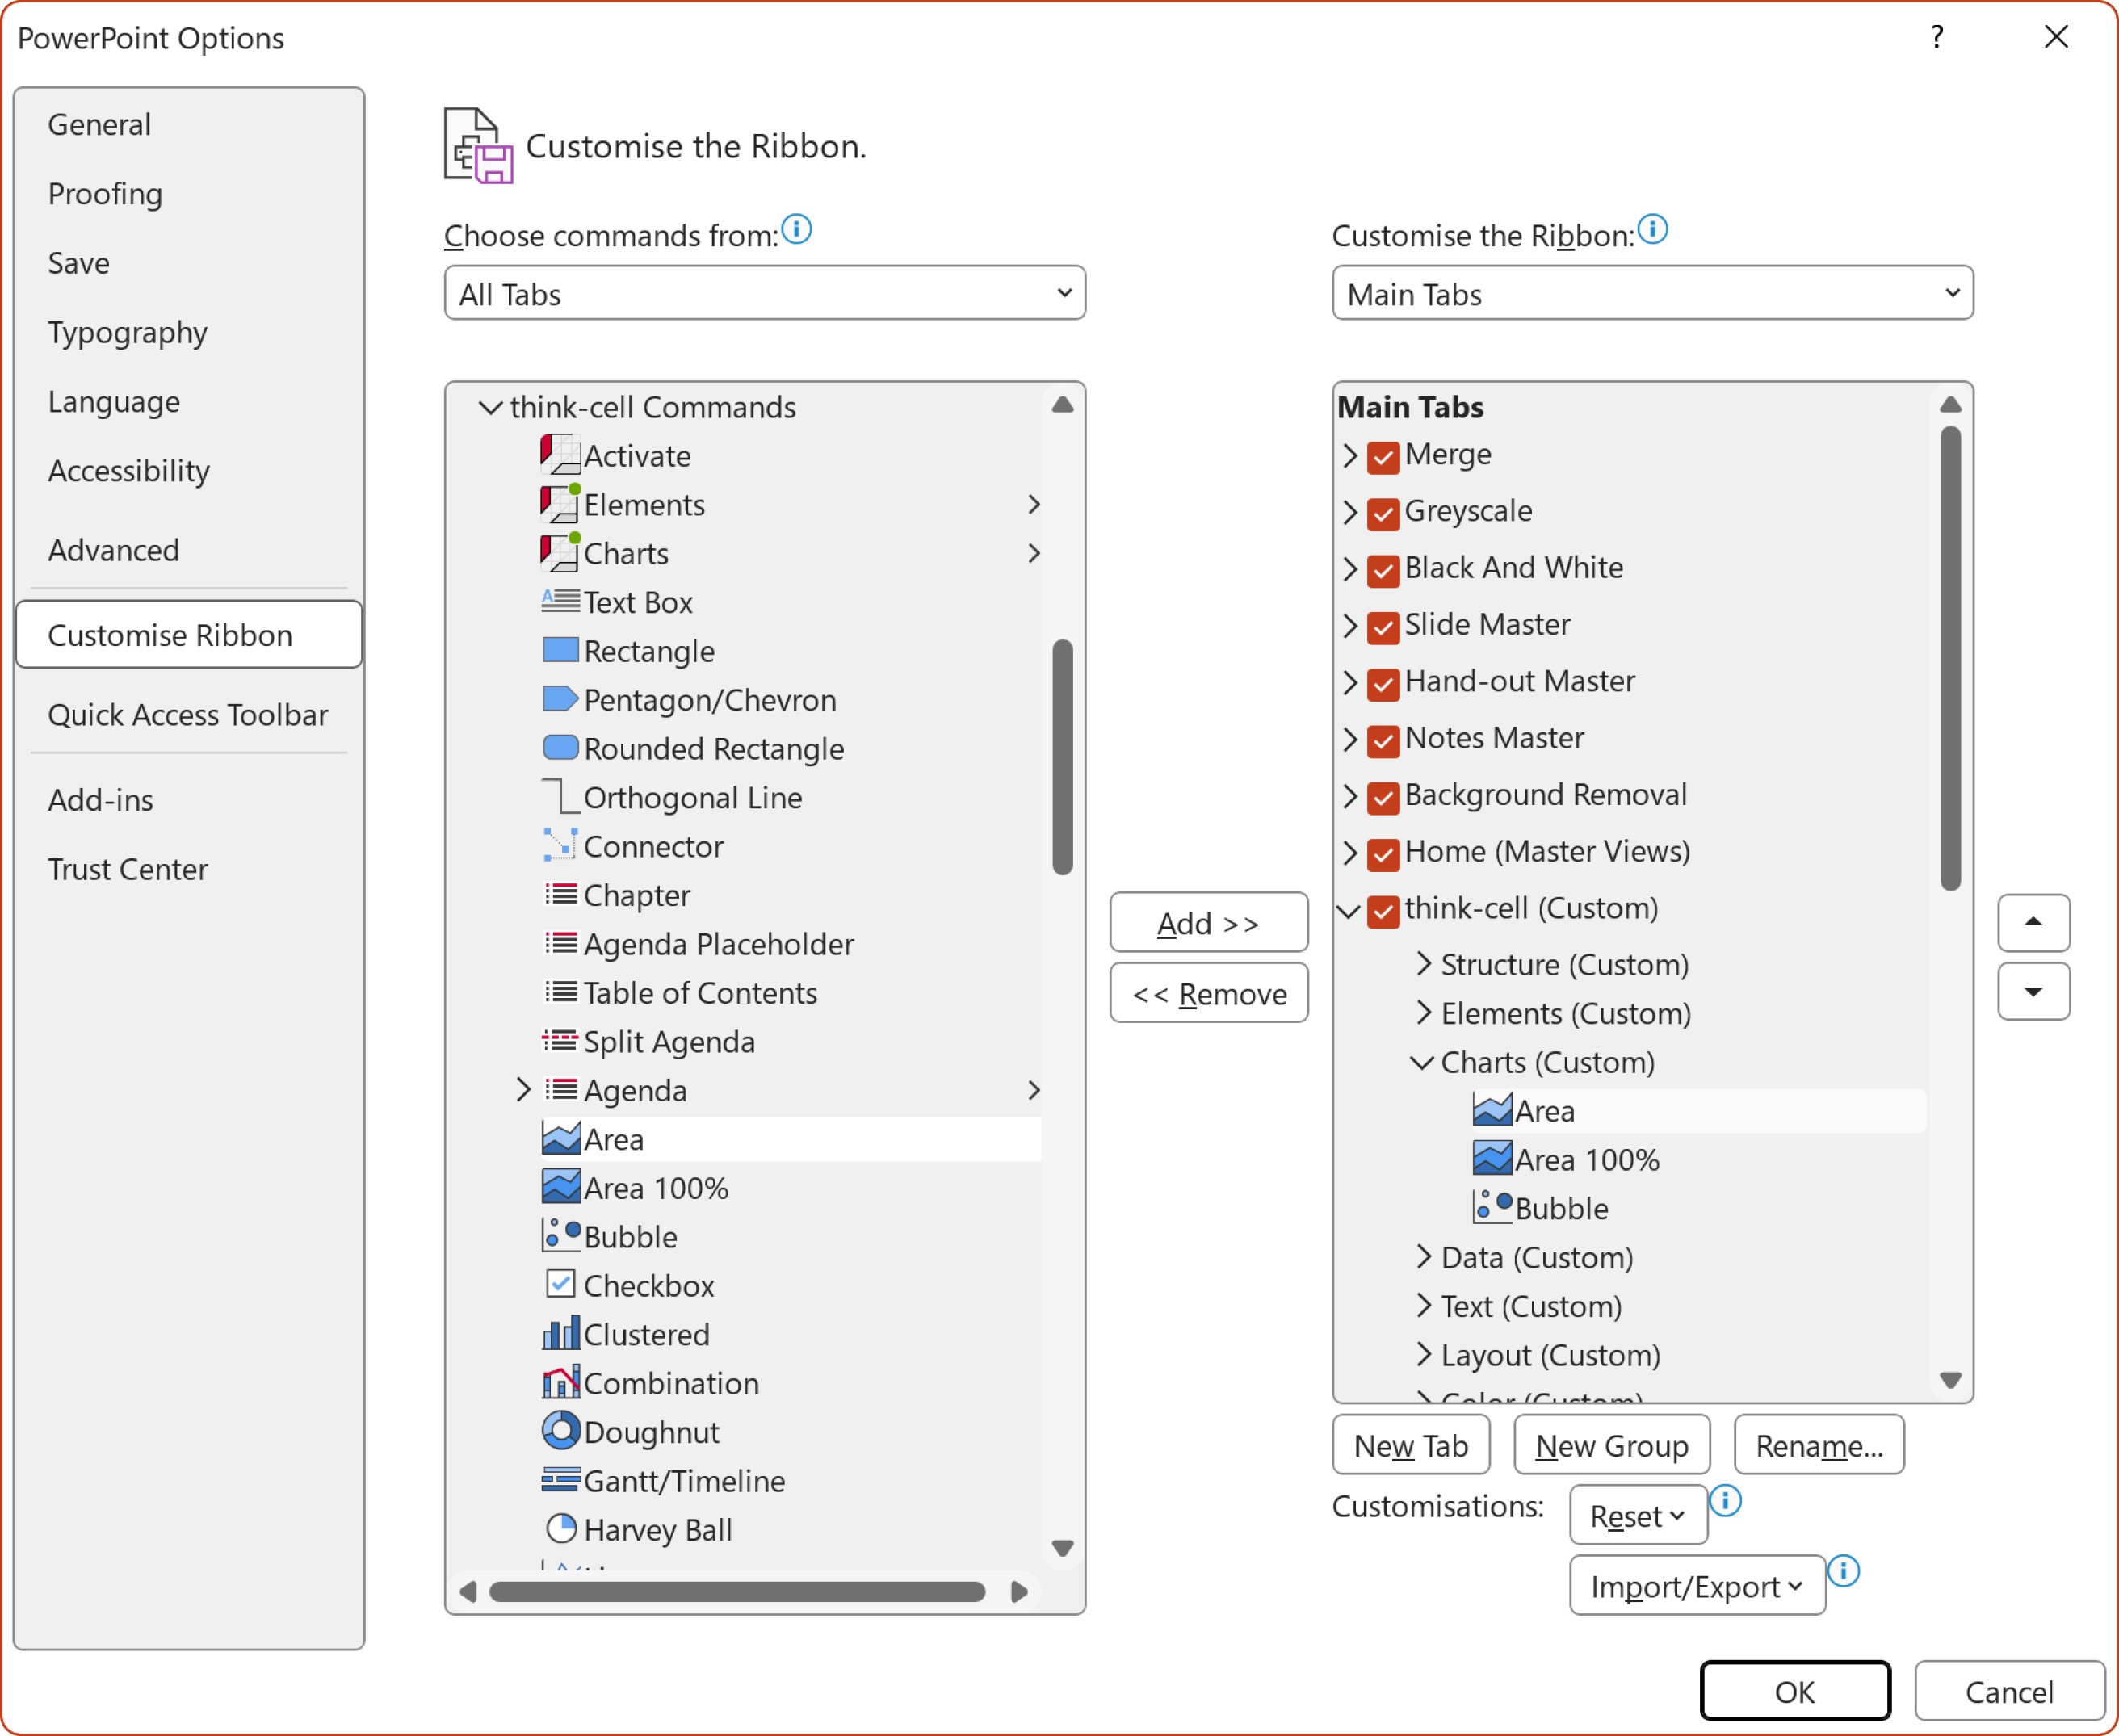2119x1736 pixels.
Task: Click the Orthogonal Line icon
Action: [560, 797]
